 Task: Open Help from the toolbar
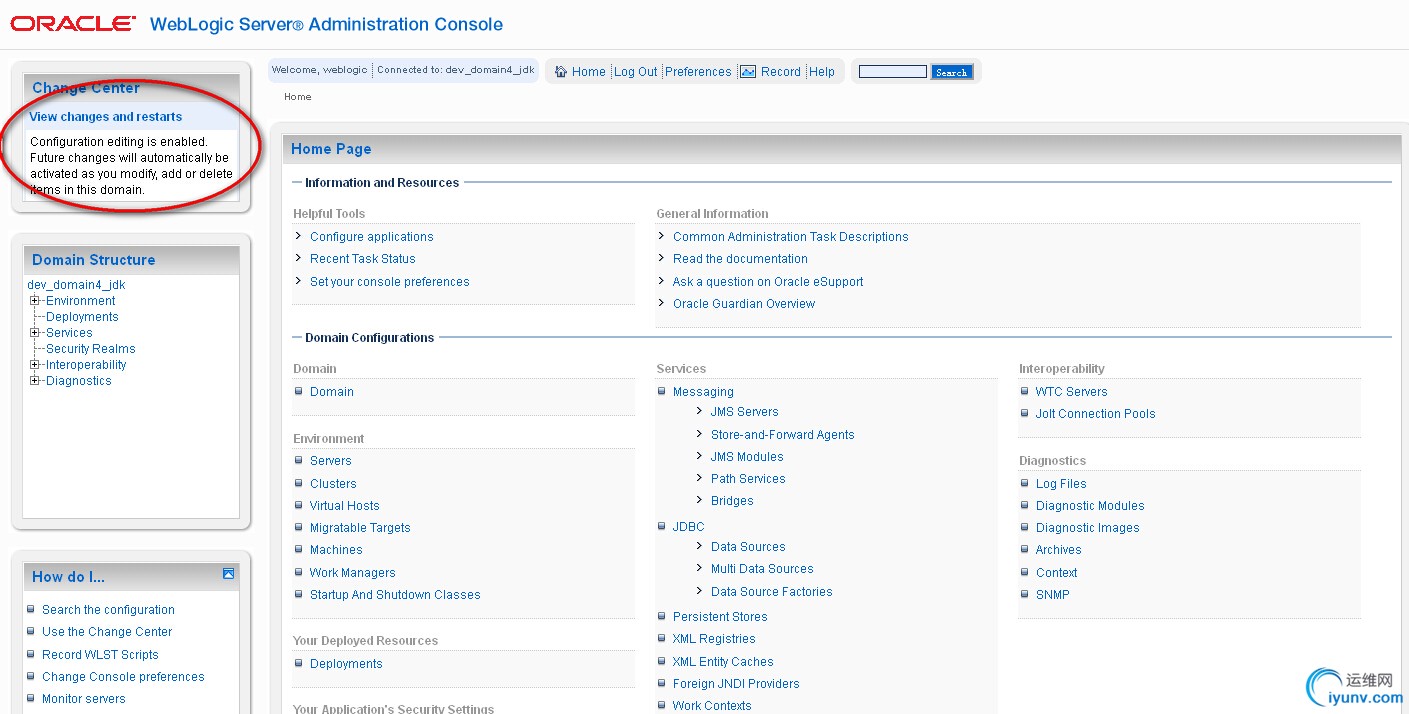822,72
